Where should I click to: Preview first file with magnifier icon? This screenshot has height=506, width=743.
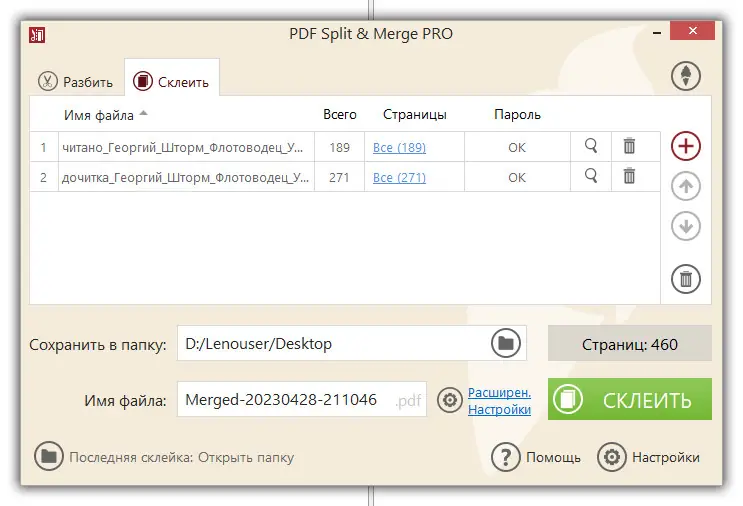pos(590,146)
